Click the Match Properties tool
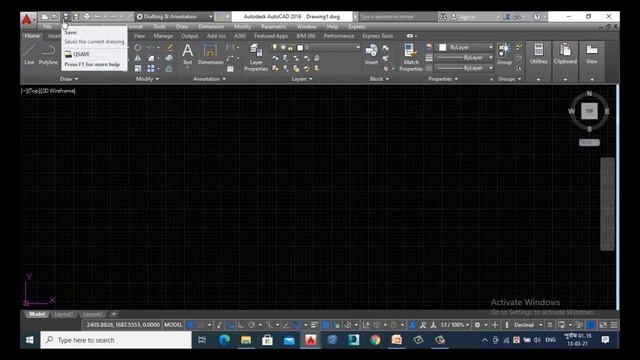The height and width of the screenshot is (360, 640). (411, 58)
